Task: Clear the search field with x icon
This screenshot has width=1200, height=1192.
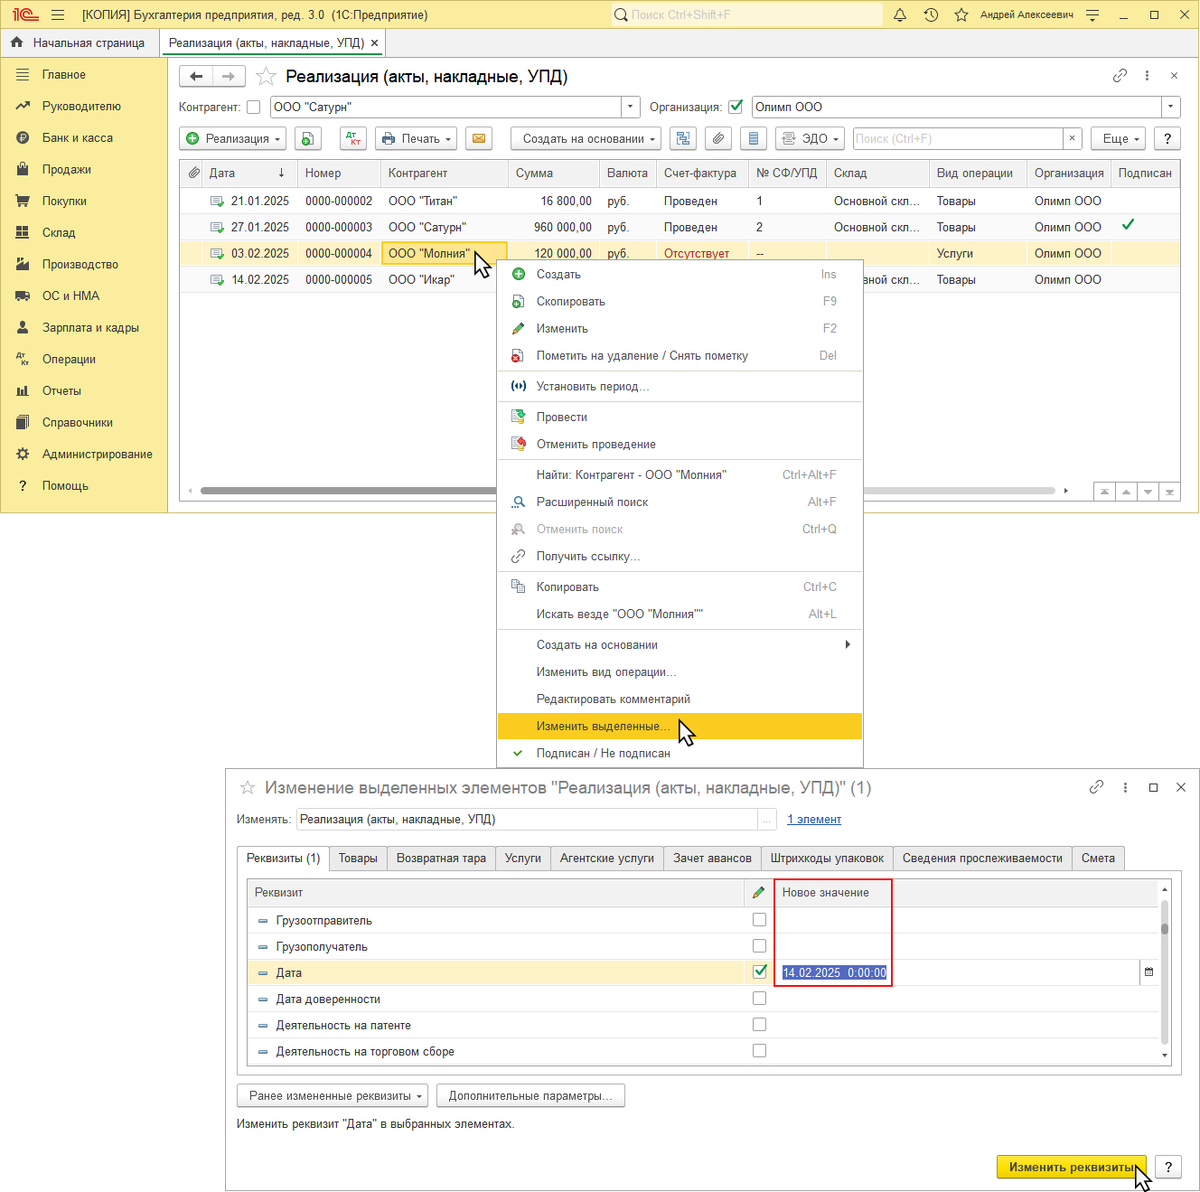Action: (1072, 139)
